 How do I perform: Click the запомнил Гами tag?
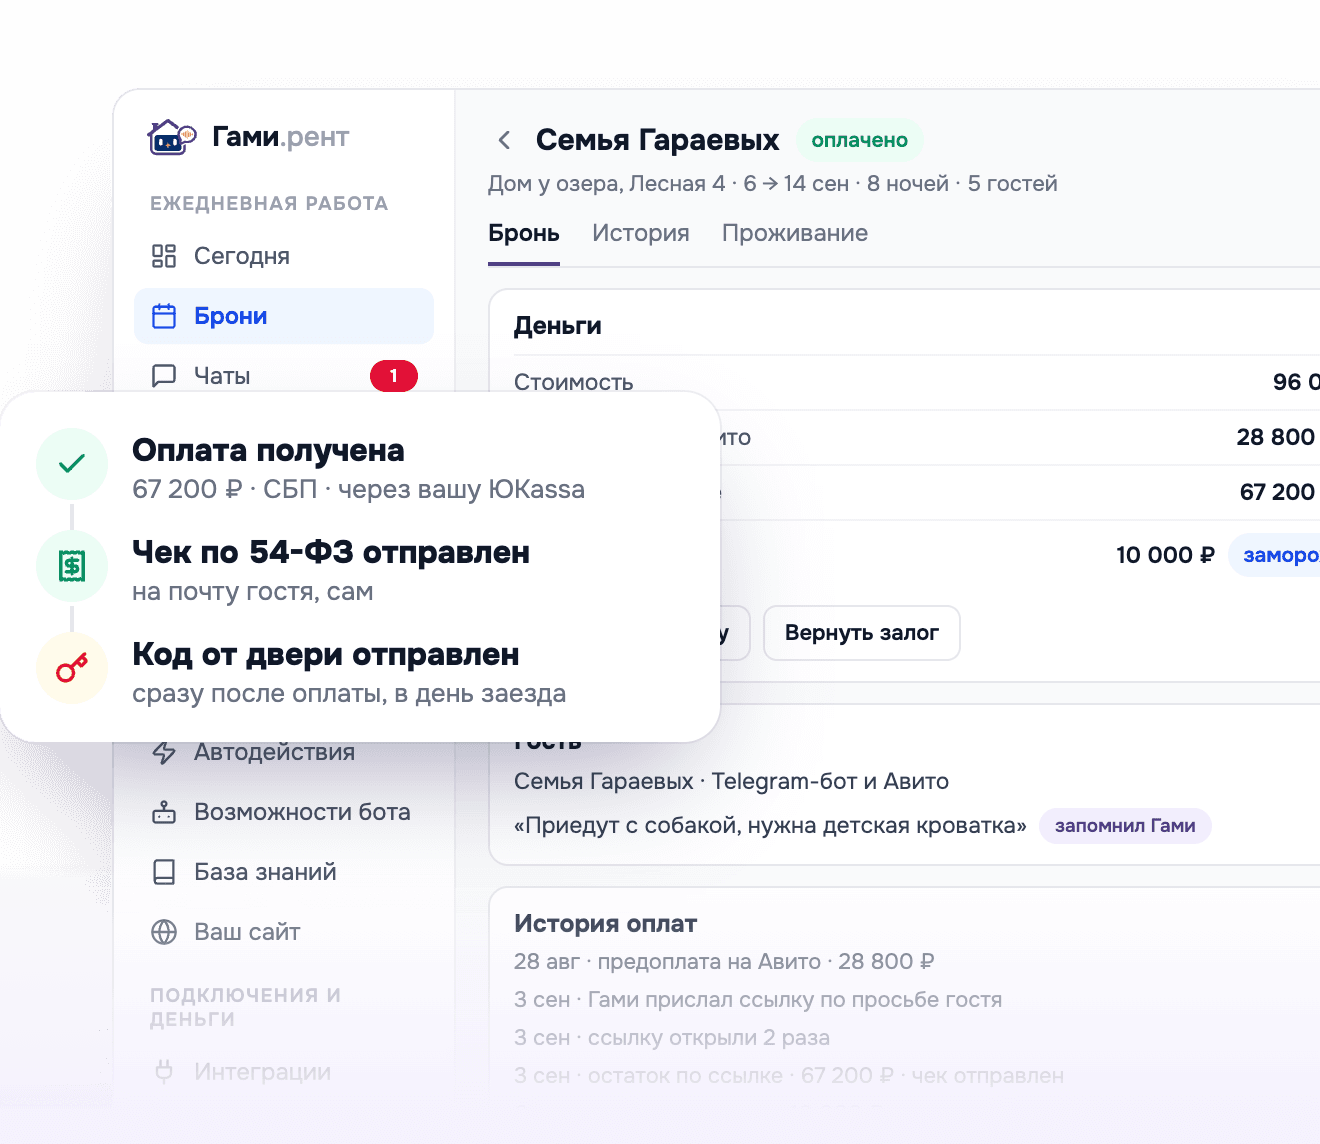point(1125,826)
